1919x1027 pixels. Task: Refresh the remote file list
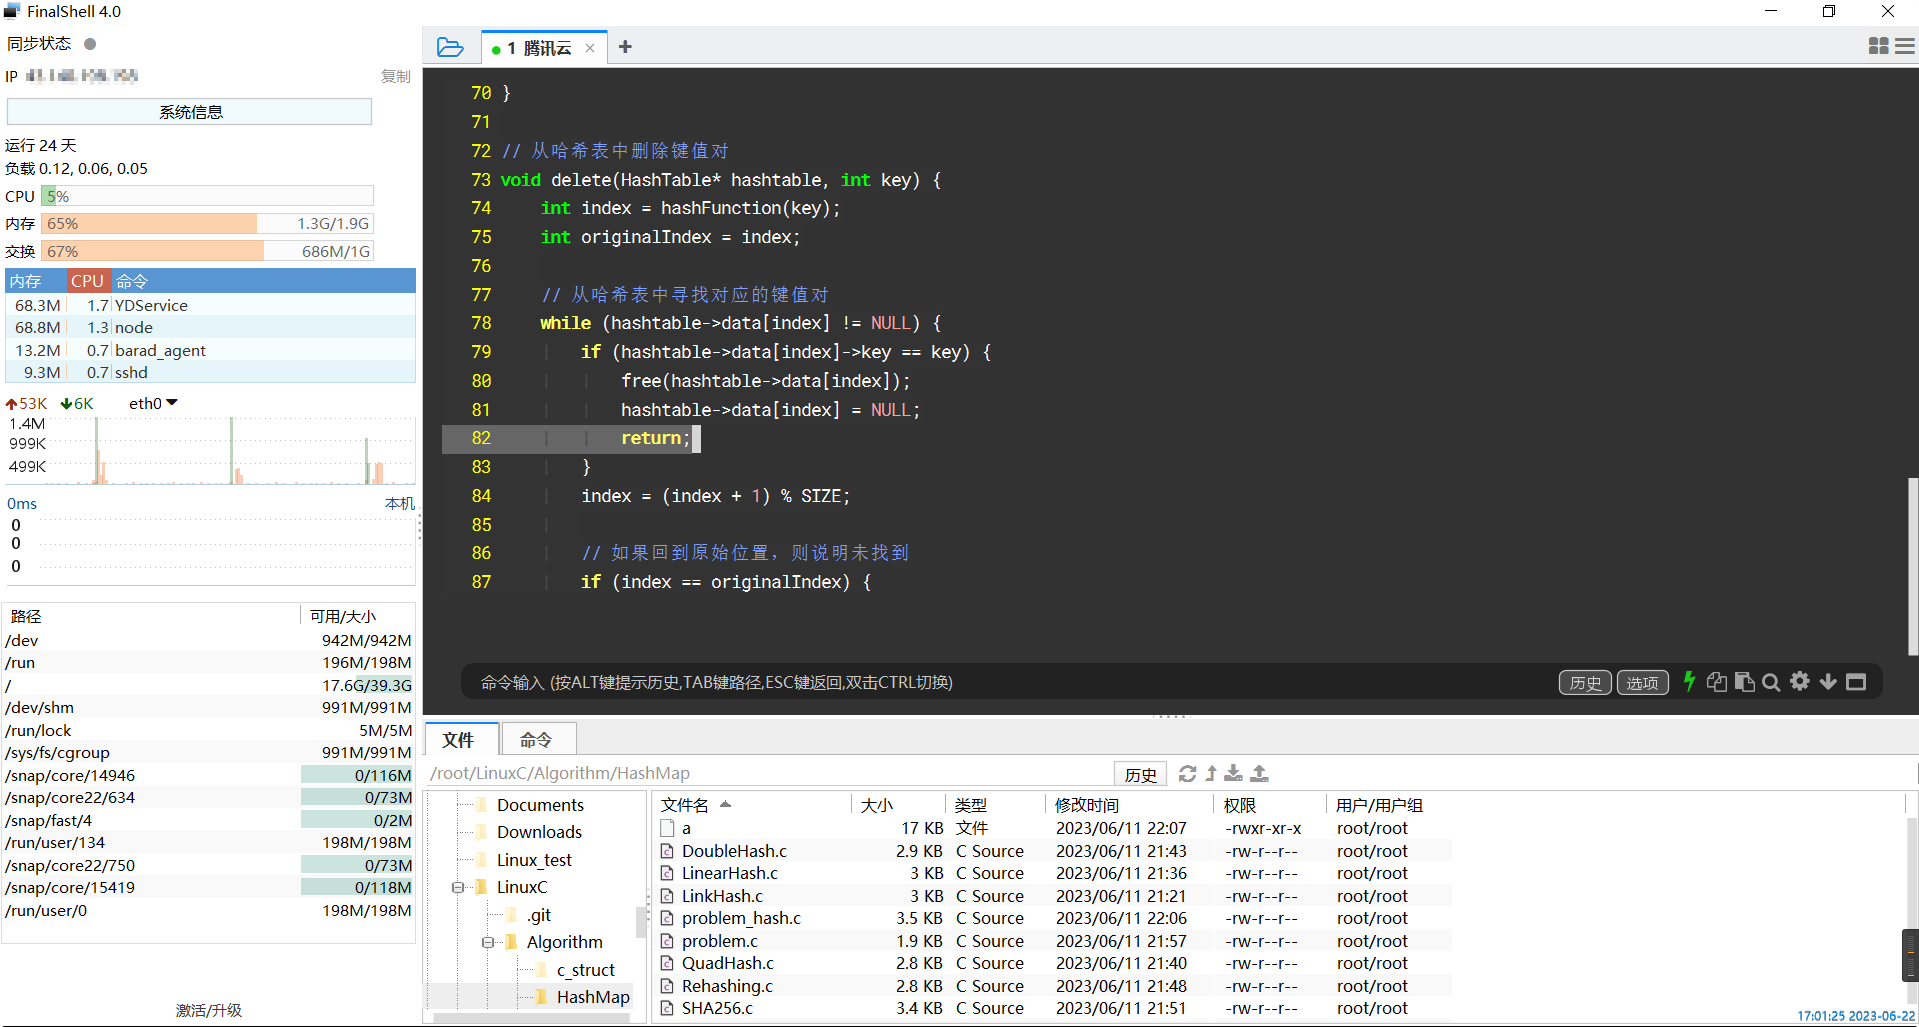[1187, 773]
